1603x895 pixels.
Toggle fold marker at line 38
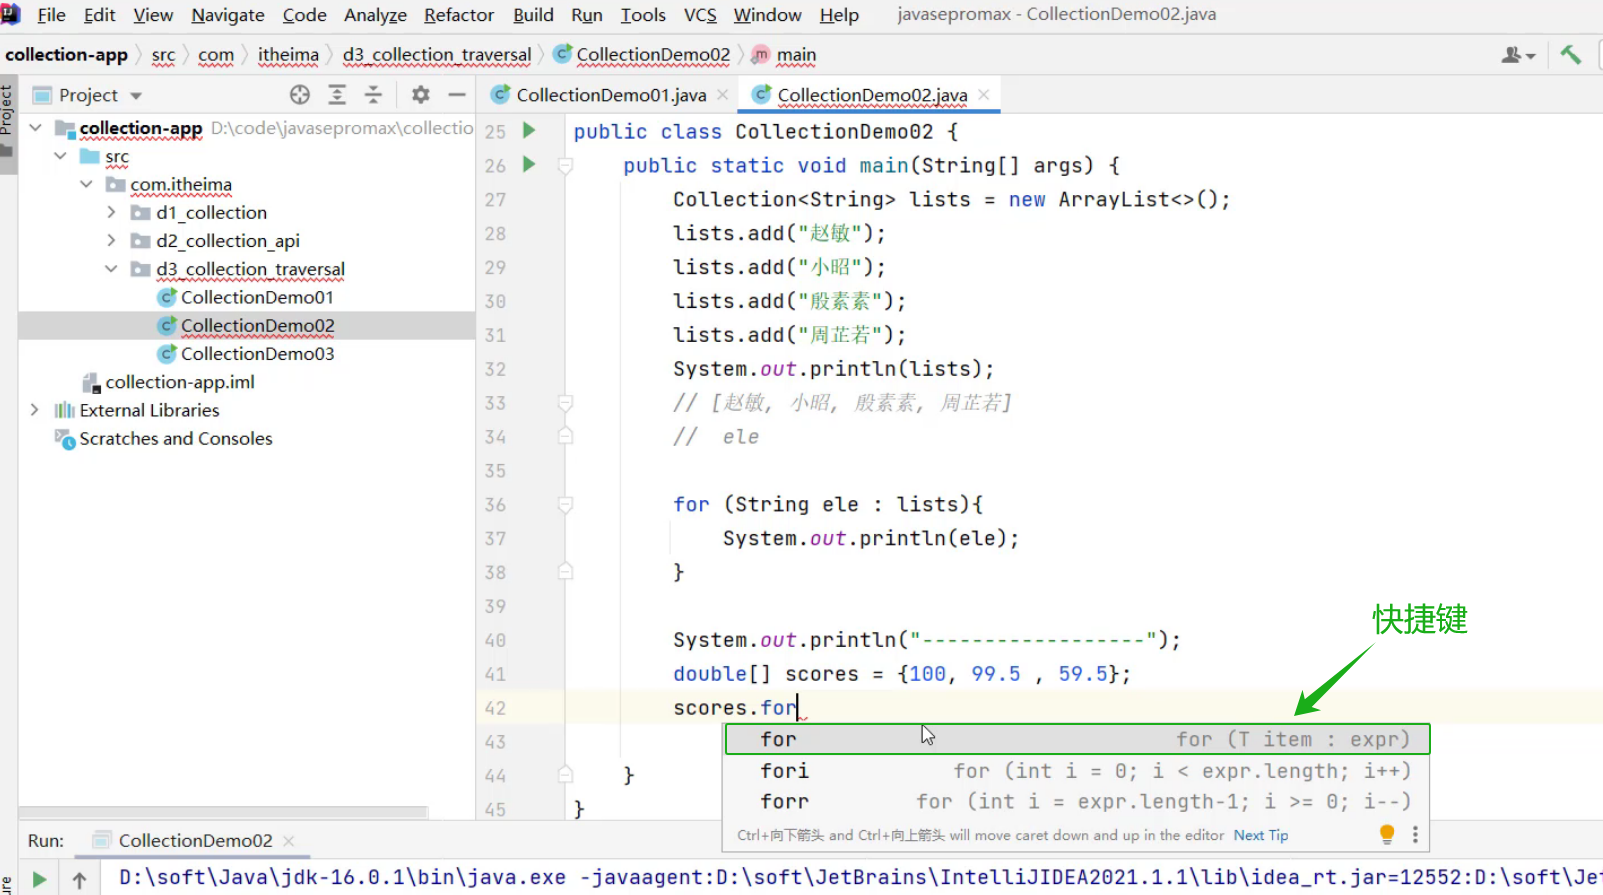(565, 572)
